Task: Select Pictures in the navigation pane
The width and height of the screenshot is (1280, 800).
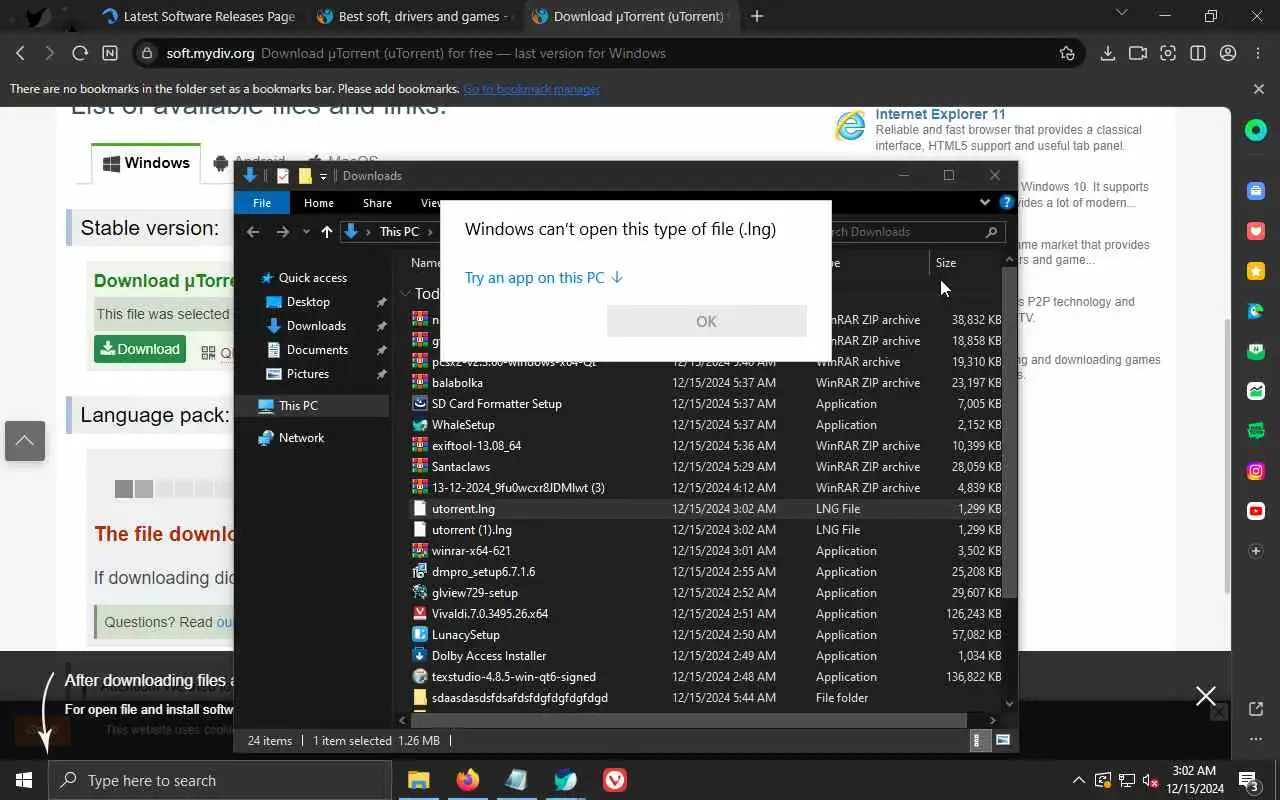Action: click(x=308, y=374)
